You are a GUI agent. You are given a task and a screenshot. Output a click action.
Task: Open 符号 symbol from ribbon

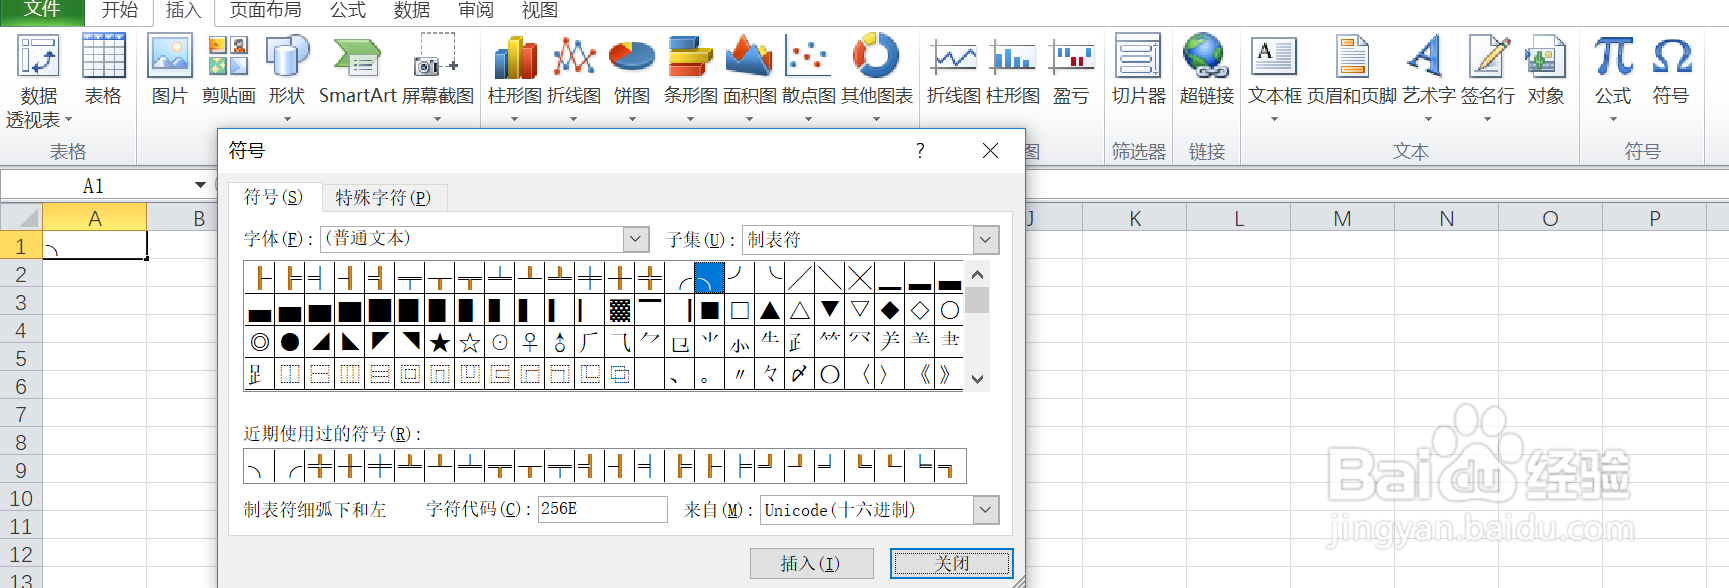coord(1671,70)
